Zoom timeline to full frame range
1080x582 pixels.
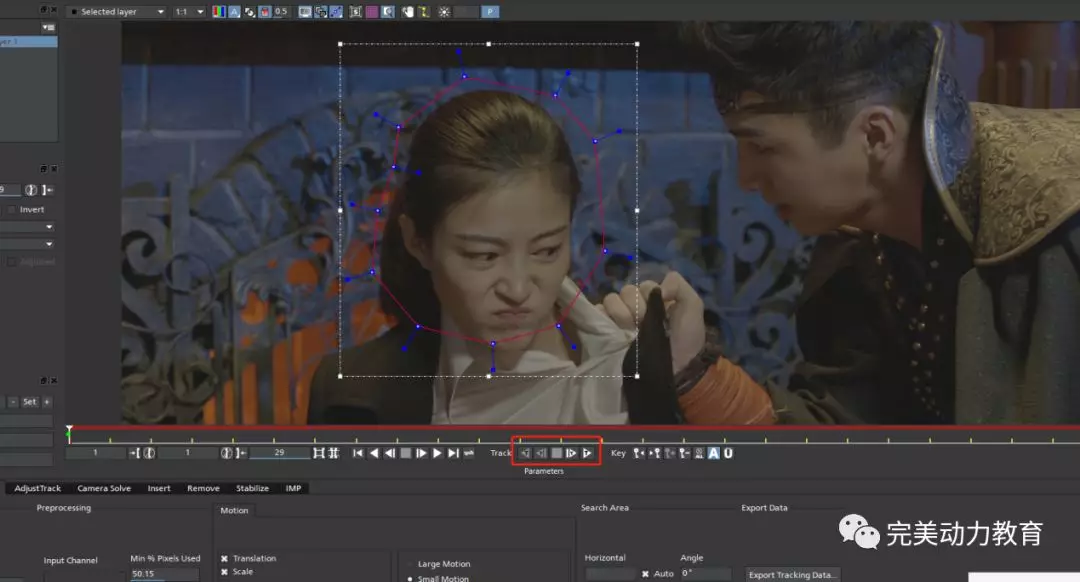[333, 453]
